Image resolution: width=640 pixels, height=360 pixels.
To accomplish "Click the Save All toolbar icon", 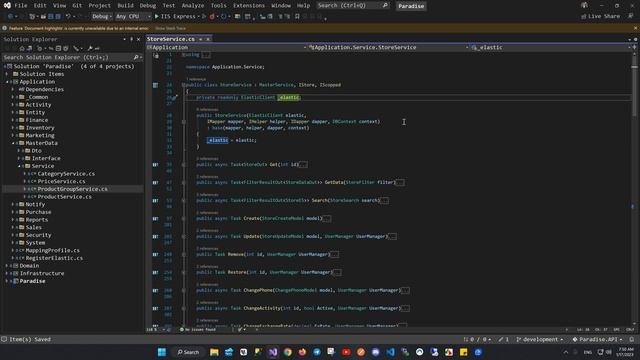I will tap(58, 16).
